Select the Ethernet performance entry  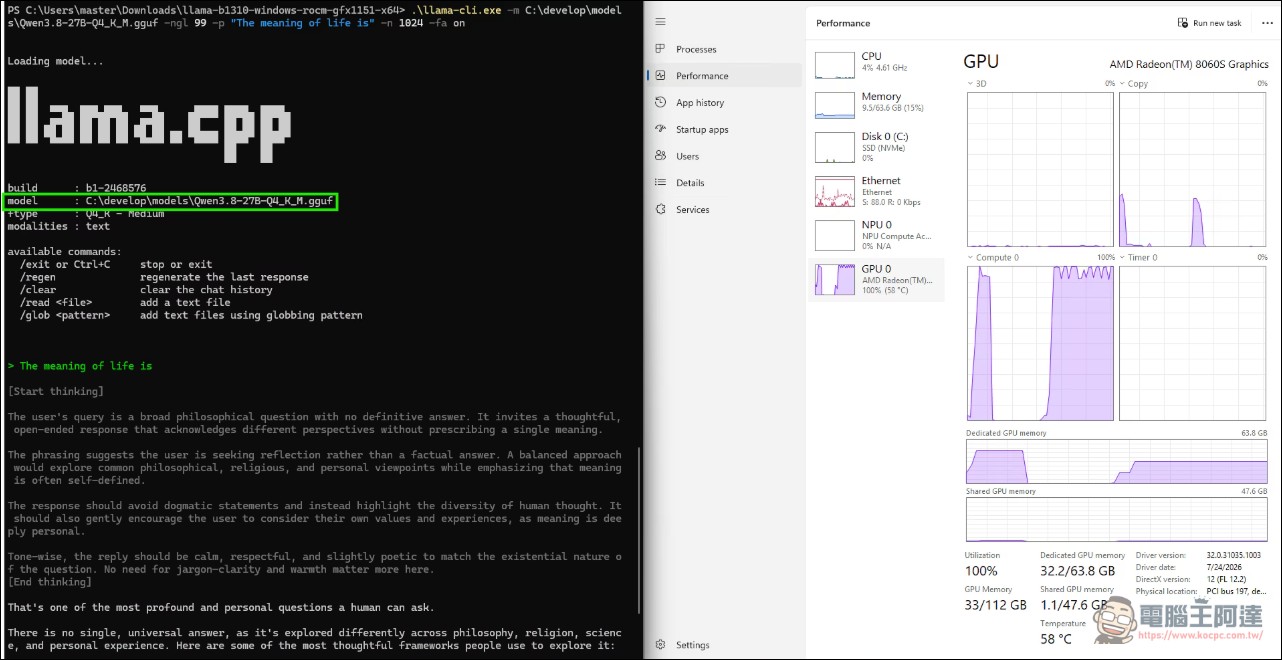875,191
